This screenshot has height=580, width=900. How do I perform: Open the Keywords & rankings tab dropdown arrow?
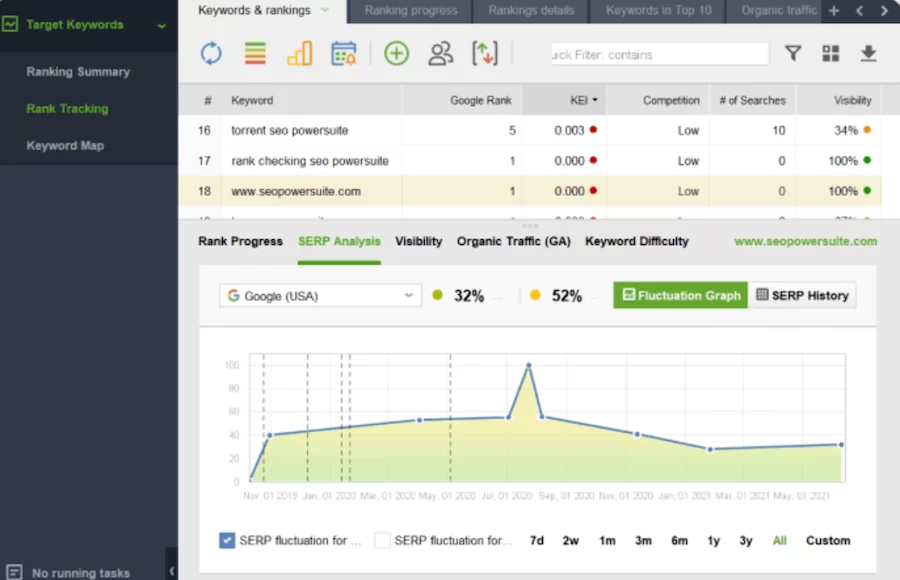[x=325, y=10]
